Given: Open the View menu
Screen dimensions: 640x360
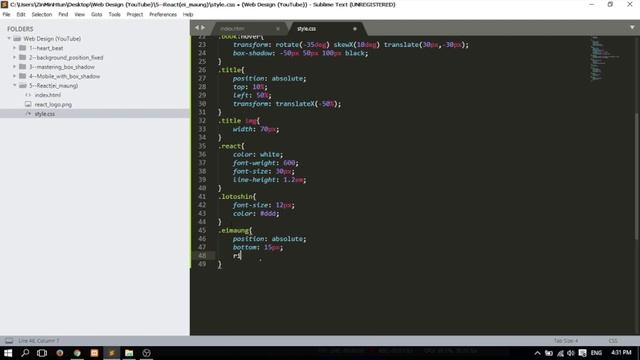Looking at the screenshot, I should (x=80, y=14).
